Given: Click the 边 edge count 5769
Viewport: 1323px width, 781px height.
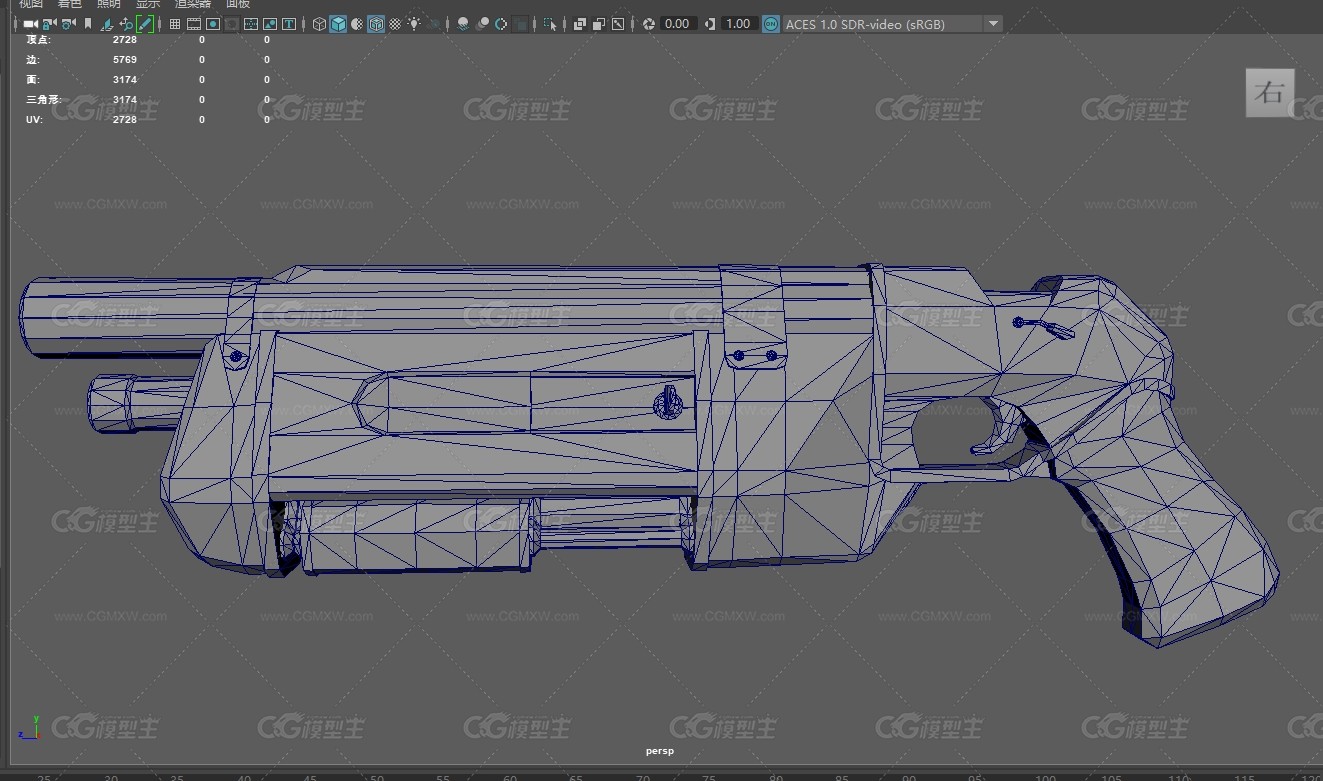Looking at the screenshot, I should click(x=125, y=60).
